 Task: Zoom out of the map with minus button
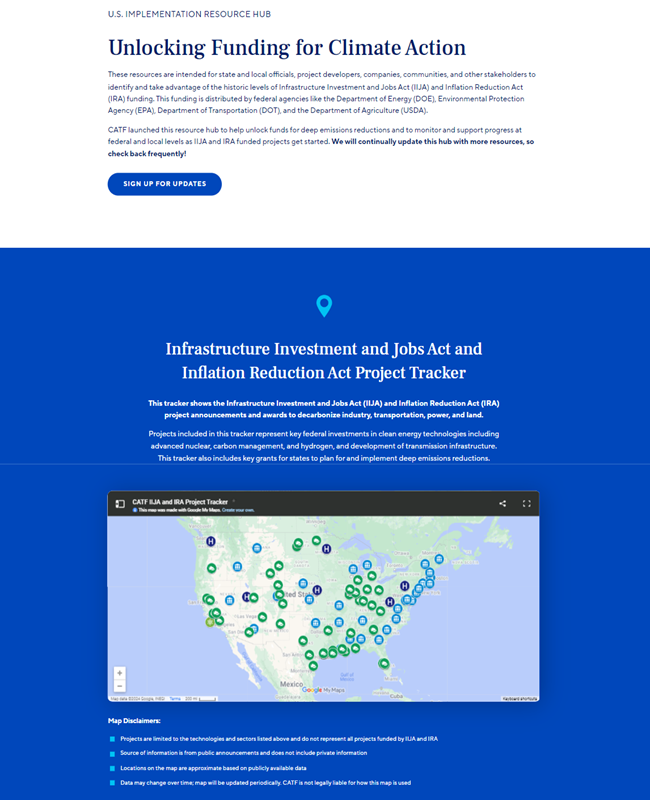[120, 686]
